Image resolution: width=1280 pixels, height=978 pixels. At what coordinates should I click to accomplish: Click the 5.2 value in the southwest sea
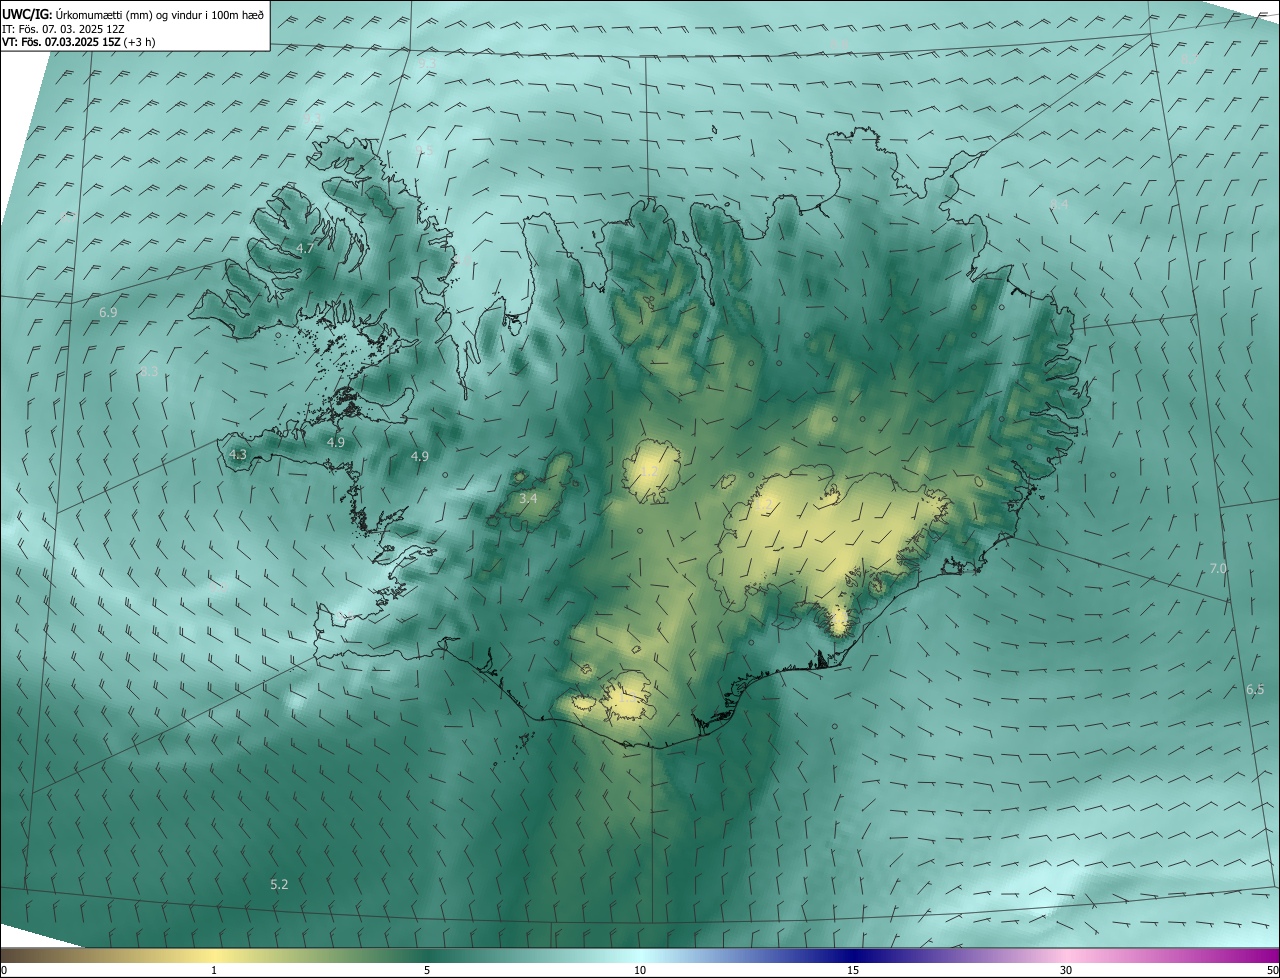[x=279, y=884]
